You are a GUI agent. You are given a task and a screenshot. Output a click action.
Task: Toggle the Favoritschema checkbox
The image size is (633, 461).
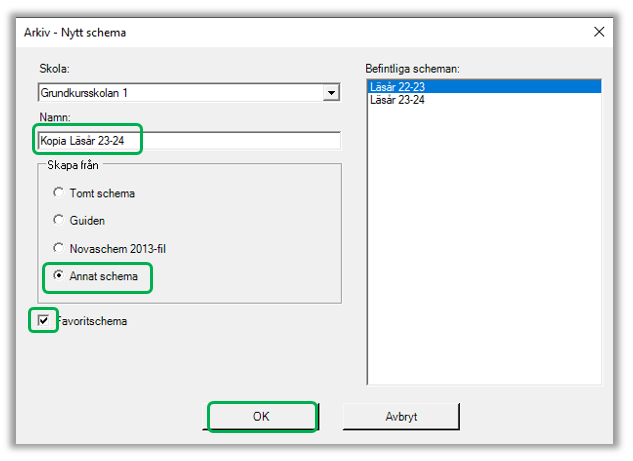(x=42, y=321)
